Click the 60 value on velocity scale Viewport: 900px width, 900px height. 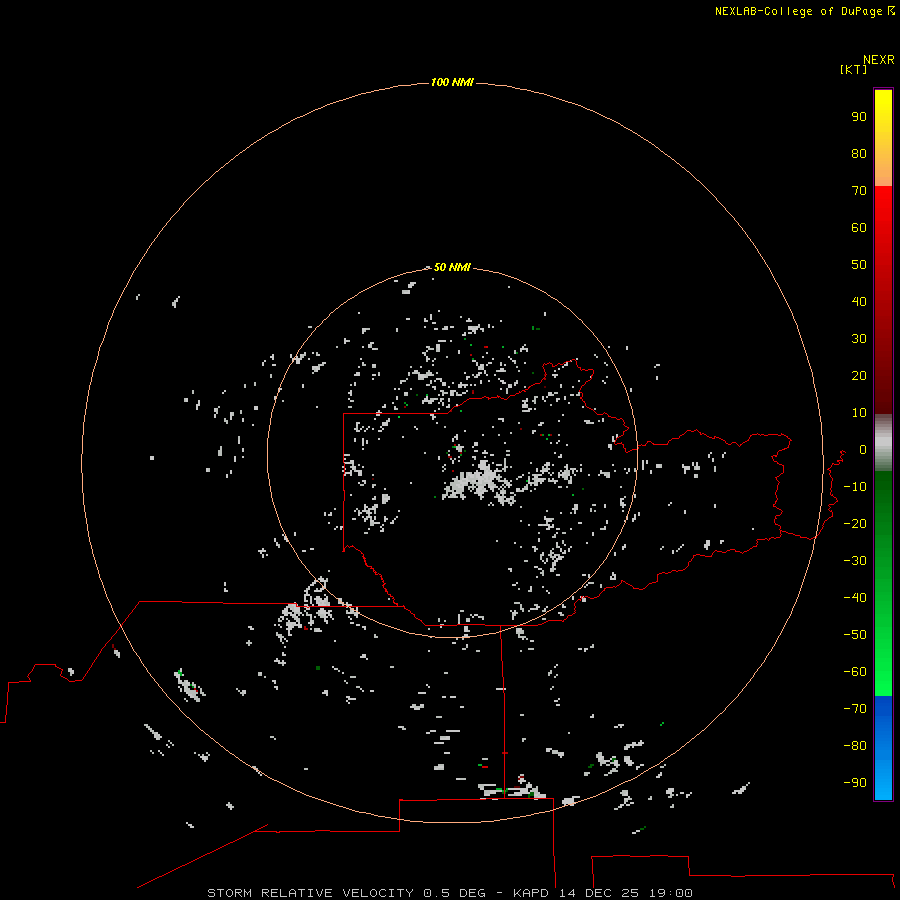[x=859, y=227]
